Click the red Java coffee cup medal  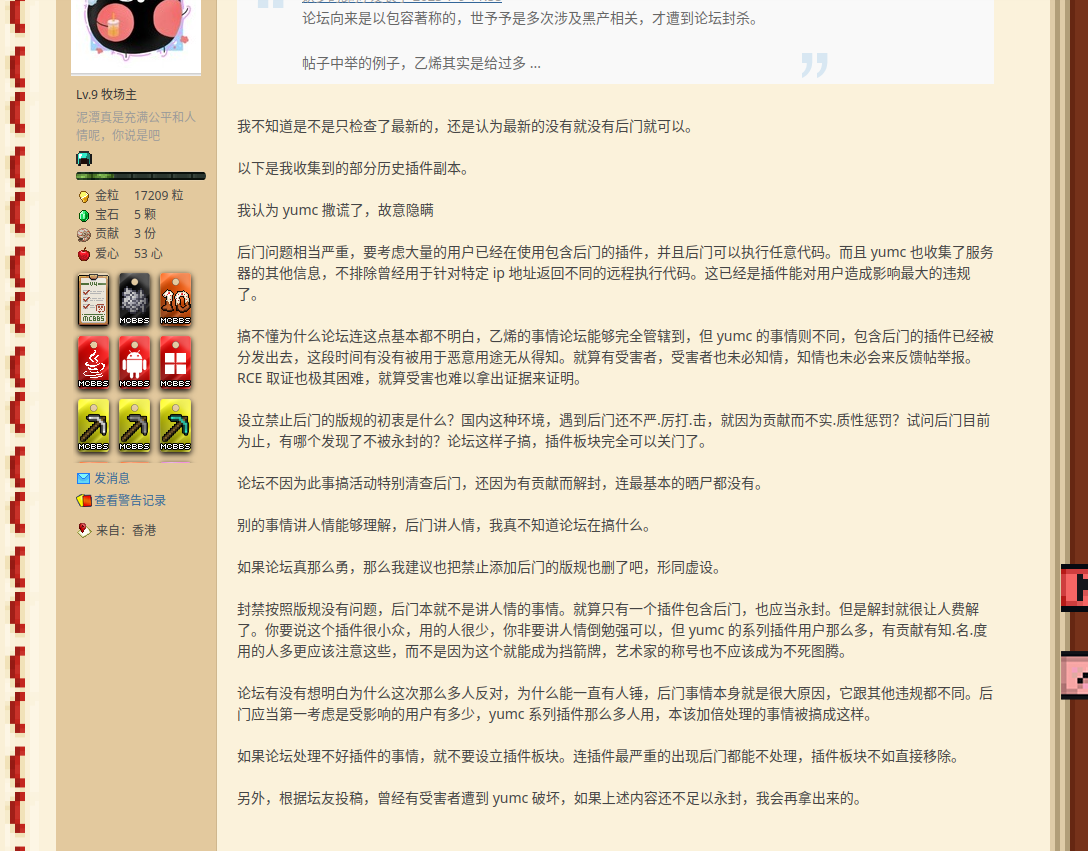(93, 362)
